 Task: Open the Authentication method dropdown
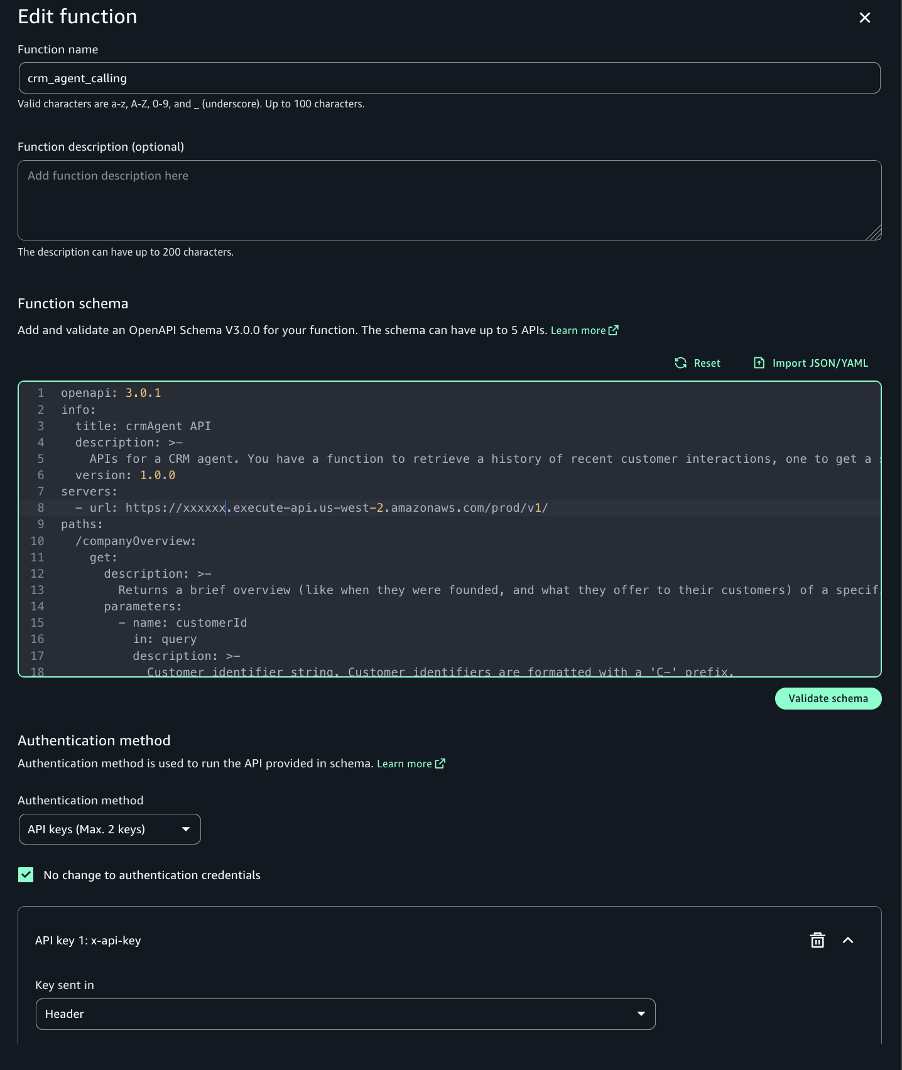[x=110, y=829]
